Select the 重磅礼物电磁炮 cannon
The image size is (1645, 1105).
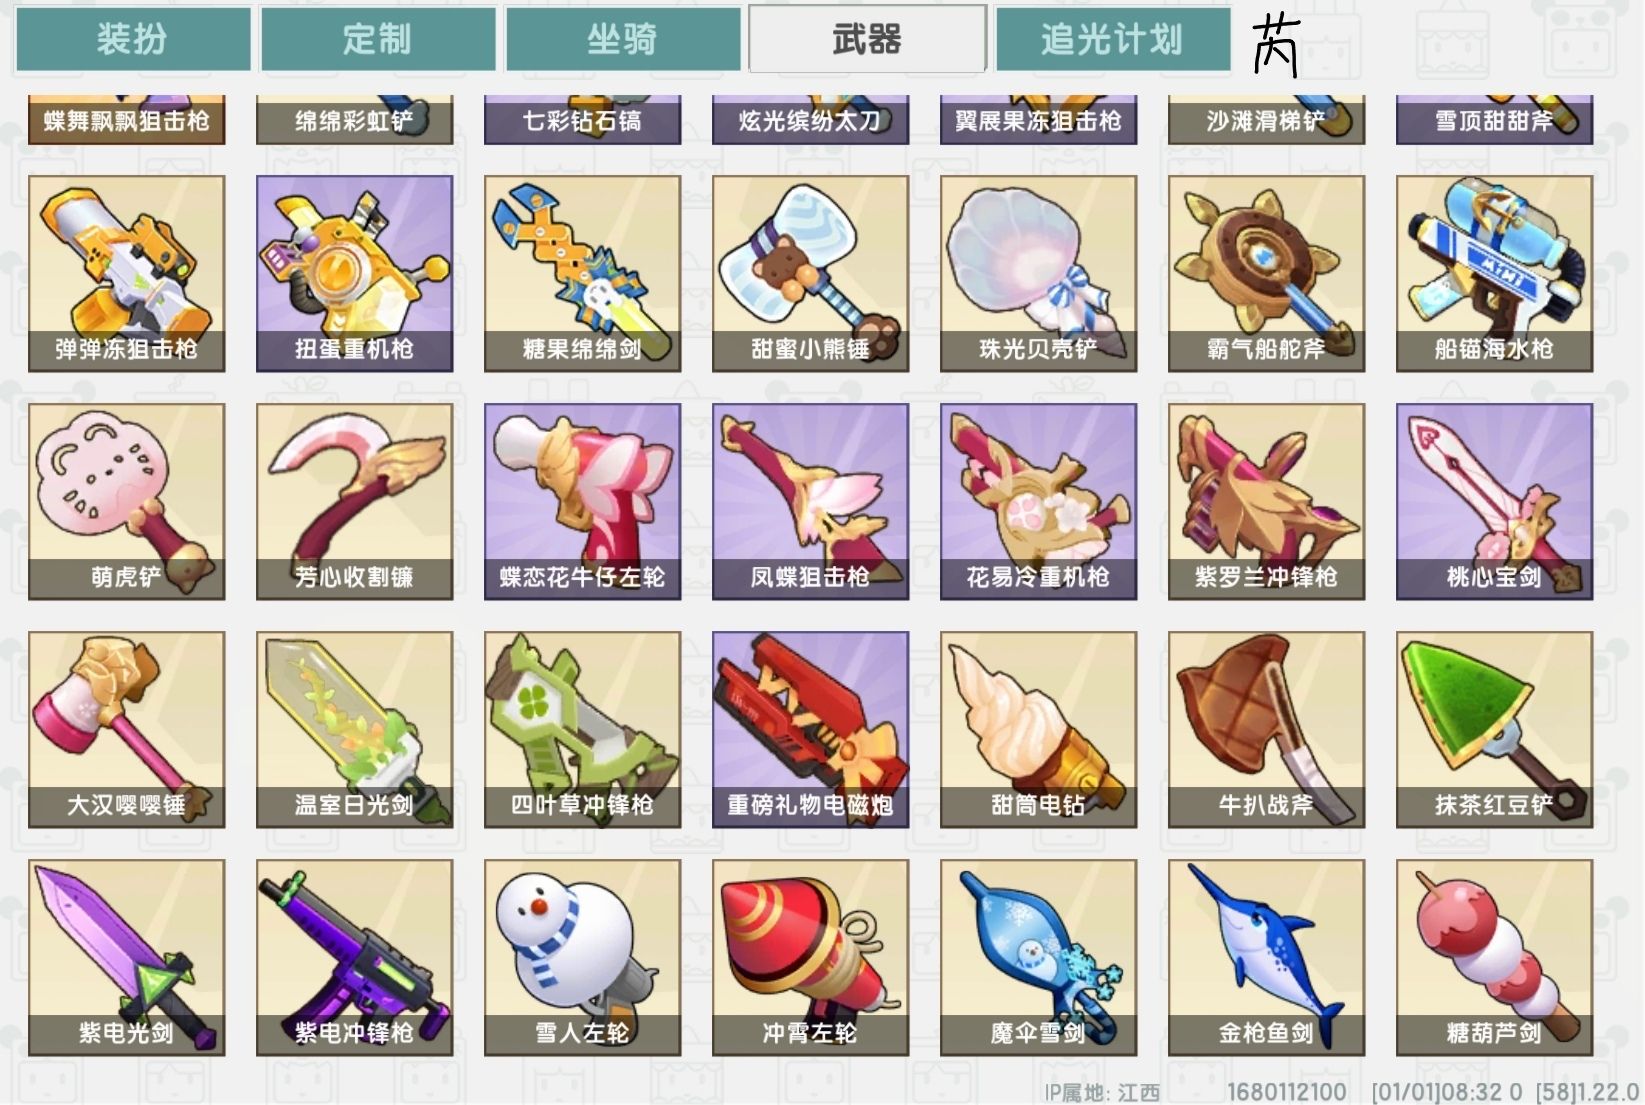(811, 730)
